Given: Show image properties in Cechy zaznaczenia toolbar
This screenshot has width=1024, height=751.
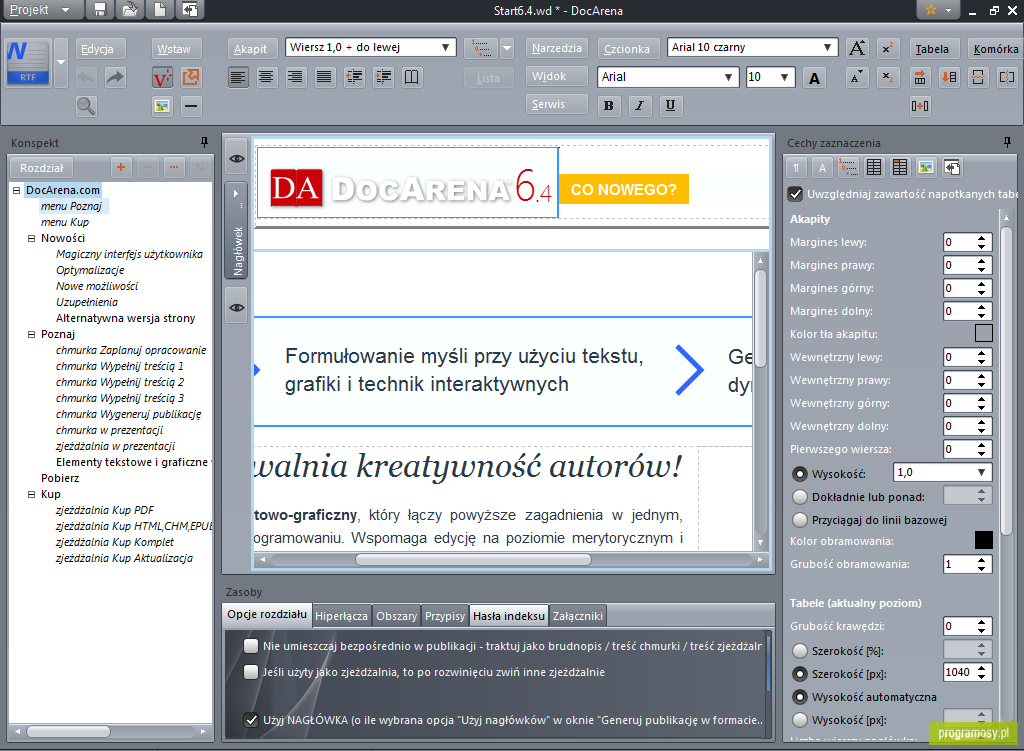Looking at the screenshot, I should [926, 168].
